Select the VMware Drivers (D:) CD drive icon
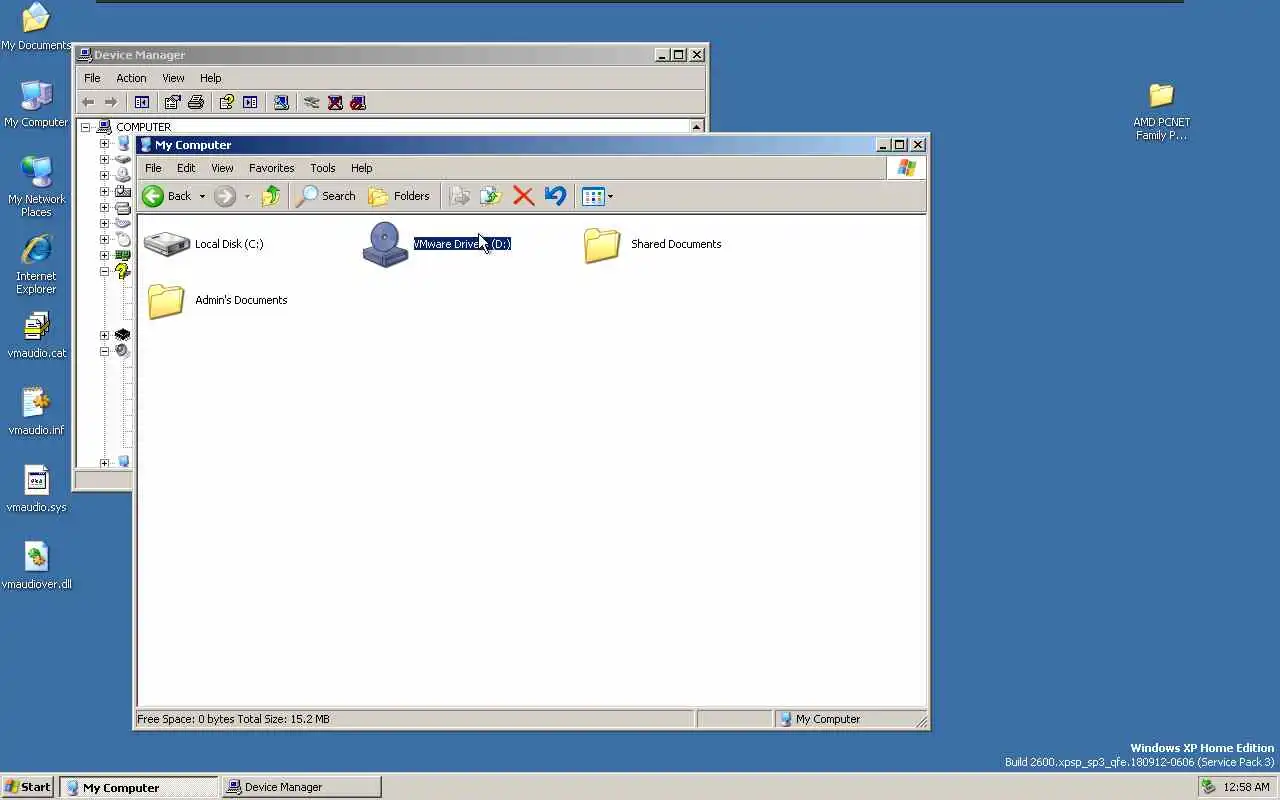The width and height of the screenshot is (1280, 800). [x=385, y=244]
